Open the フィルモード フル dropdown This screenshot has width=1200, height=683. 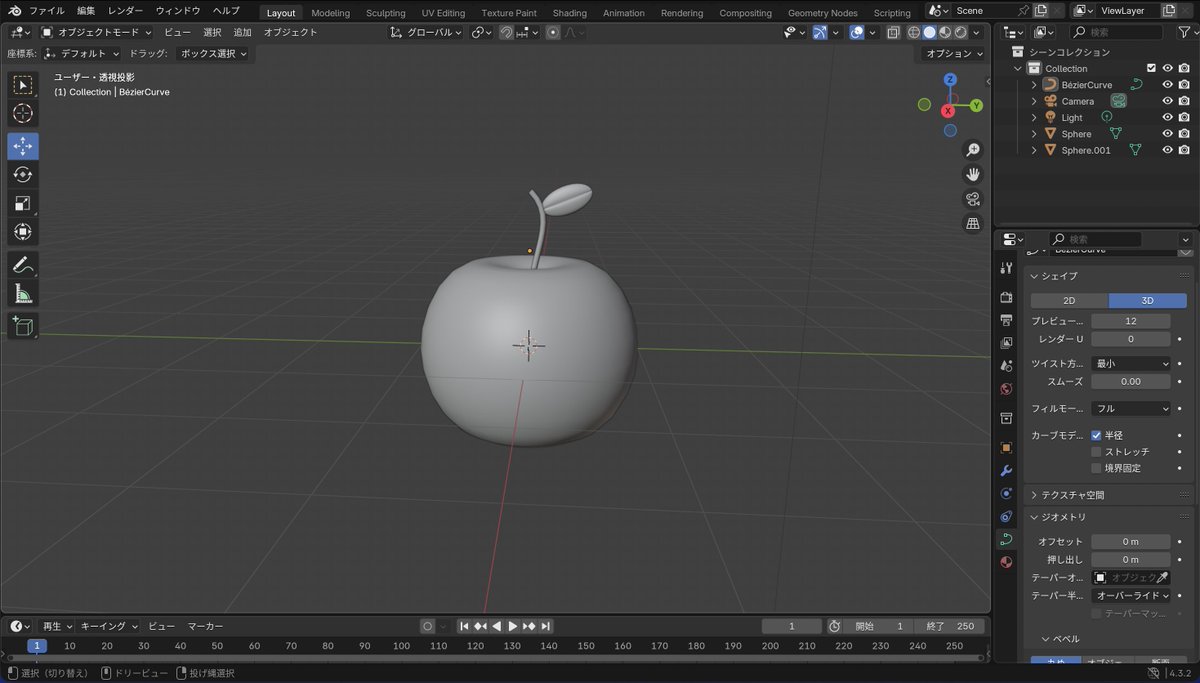(x=1130, y=409)
